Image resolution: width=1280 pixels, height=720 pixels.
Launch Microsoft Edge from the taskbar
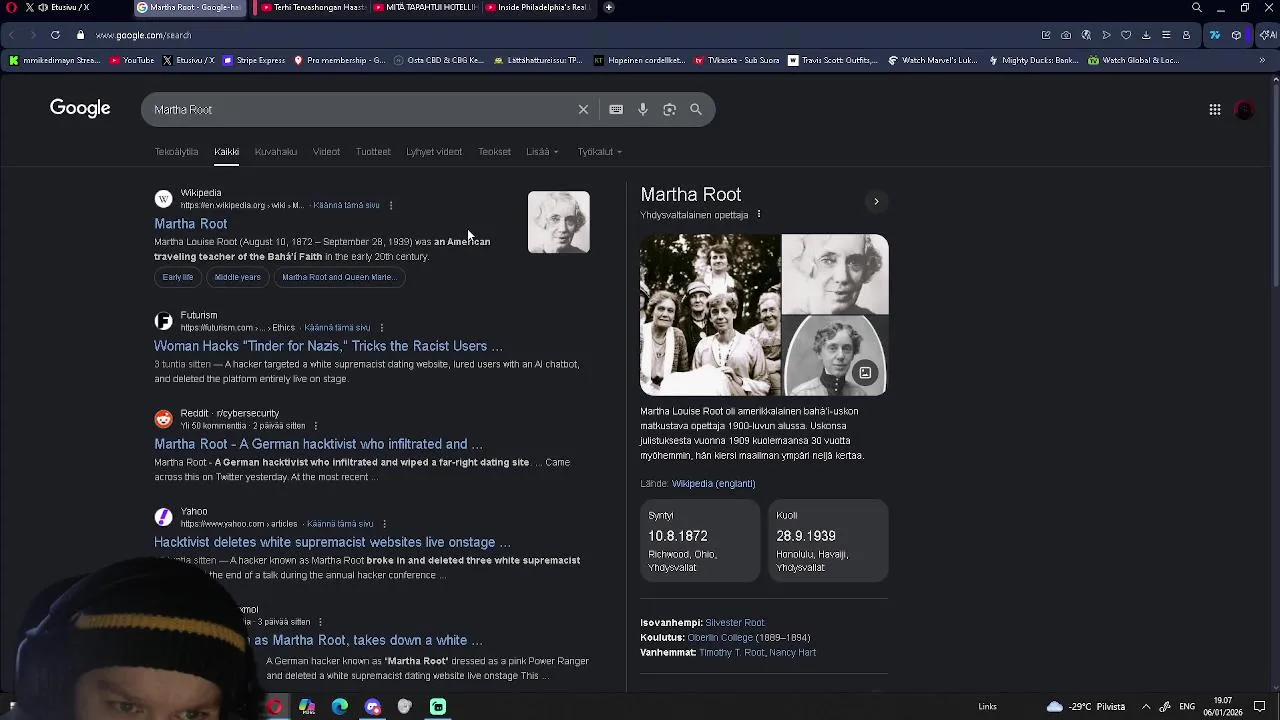coord(340,707)
